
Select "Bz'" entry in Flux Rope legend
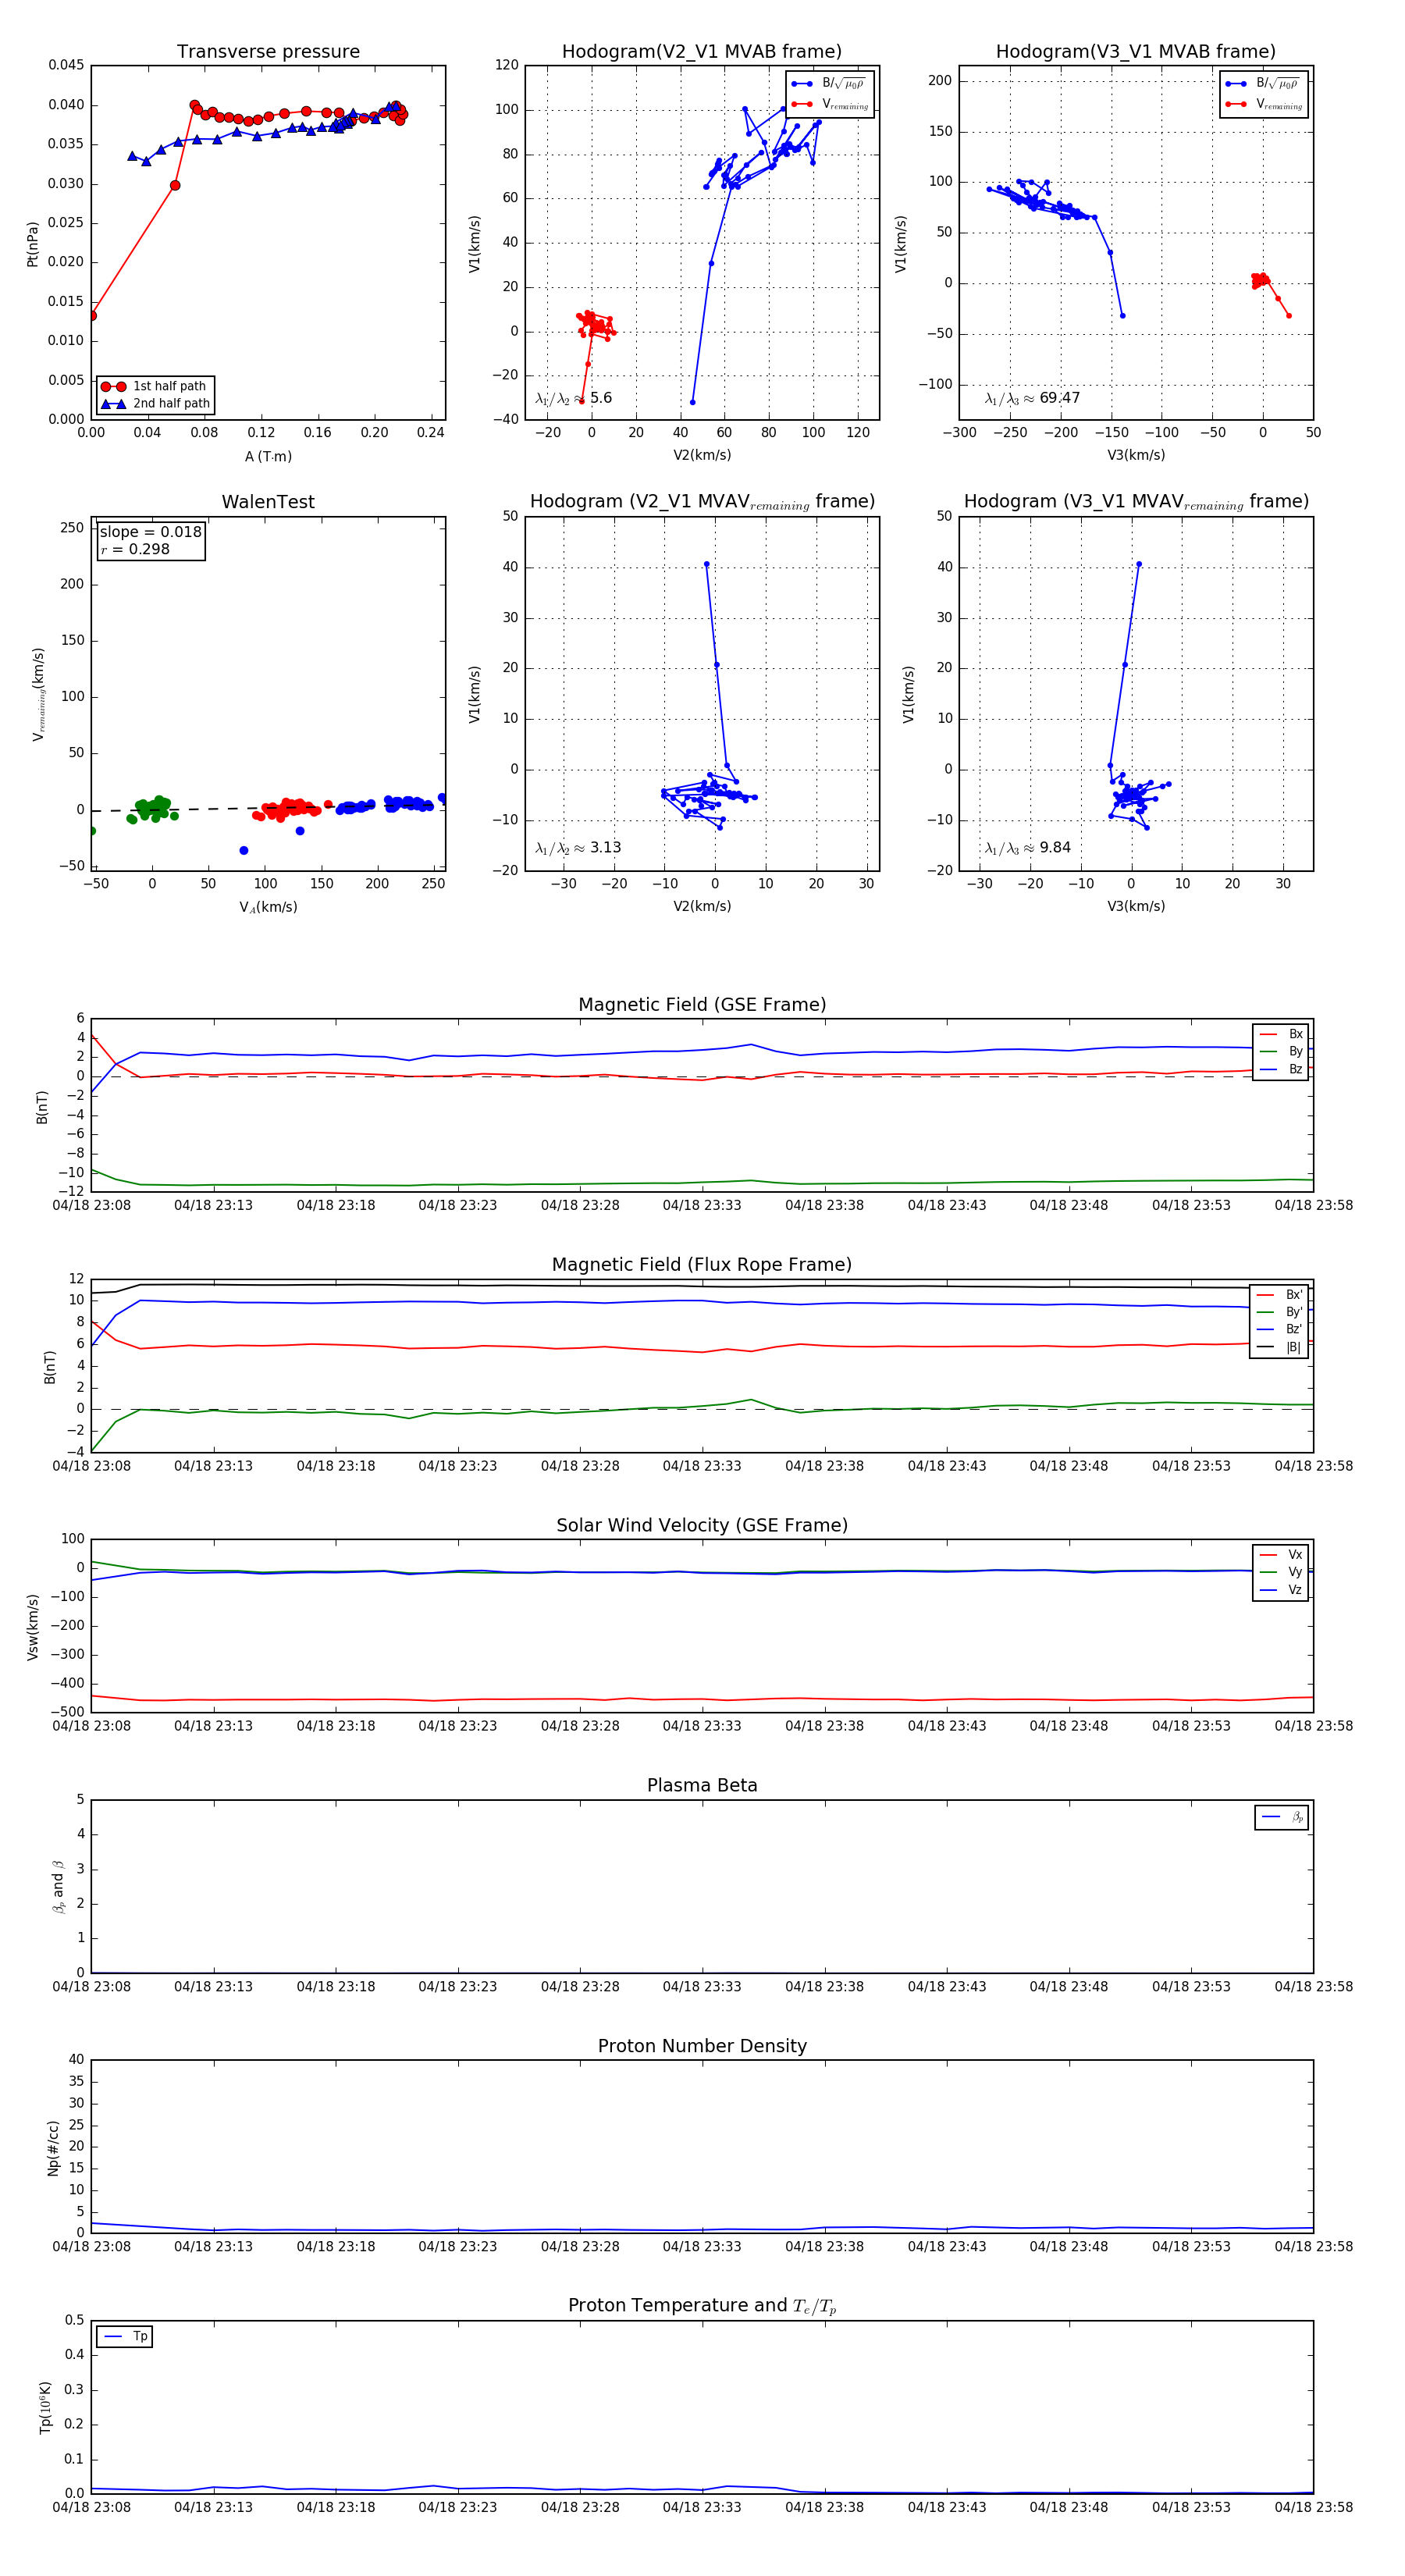click(1279, 1329)
